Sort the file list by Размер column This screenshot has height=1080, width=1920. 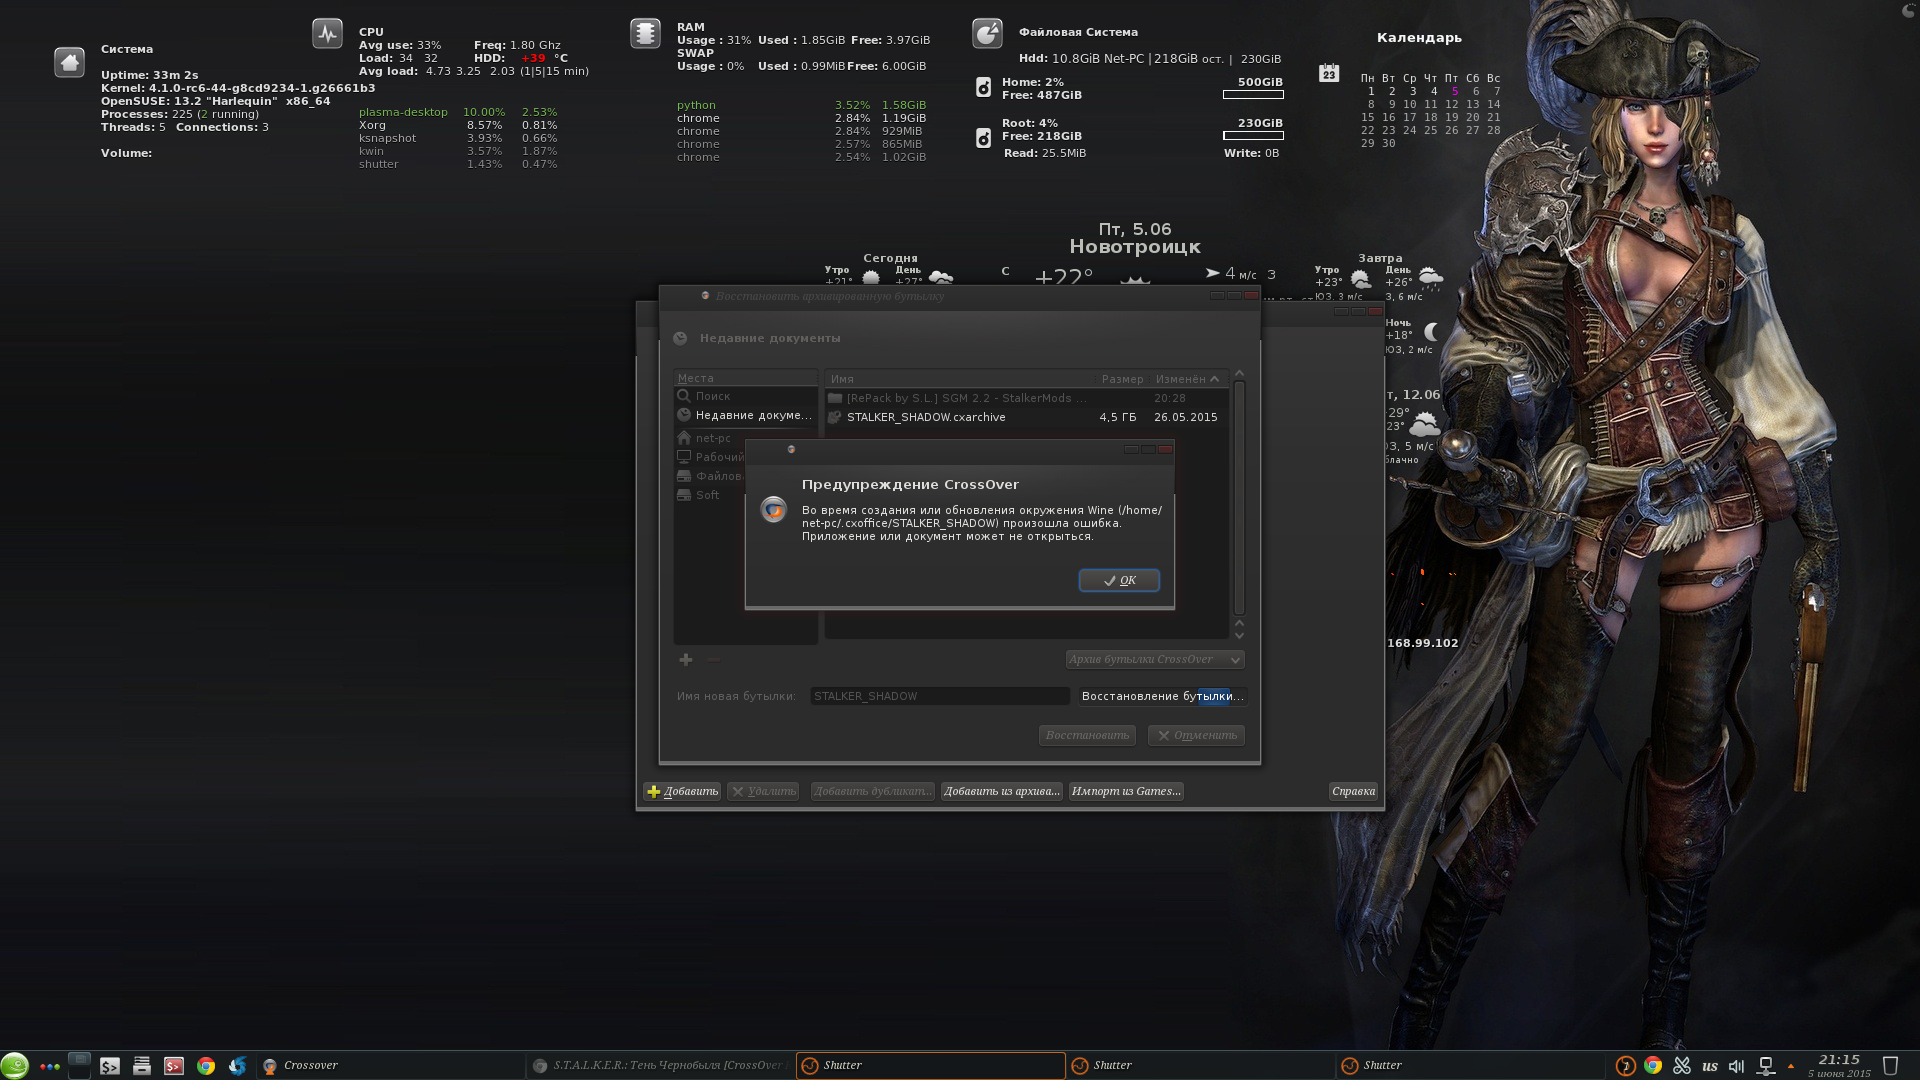pyautogui.click(x=1122, y=379)
